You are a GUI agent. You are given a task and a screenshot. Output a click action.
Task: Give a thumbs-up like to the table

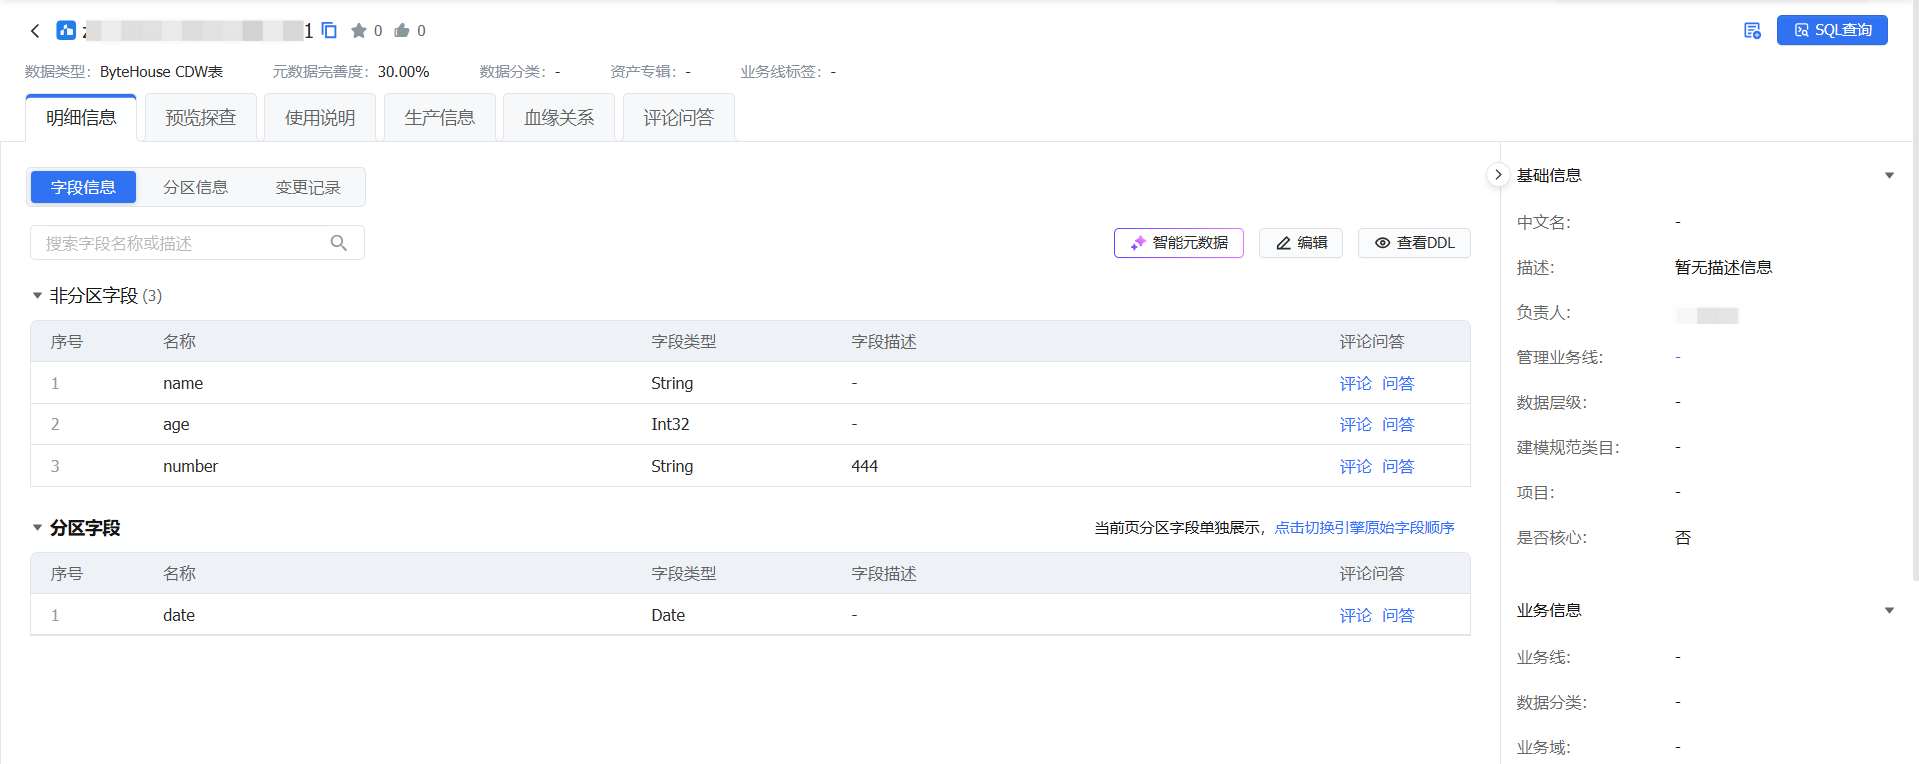point(402,31)
